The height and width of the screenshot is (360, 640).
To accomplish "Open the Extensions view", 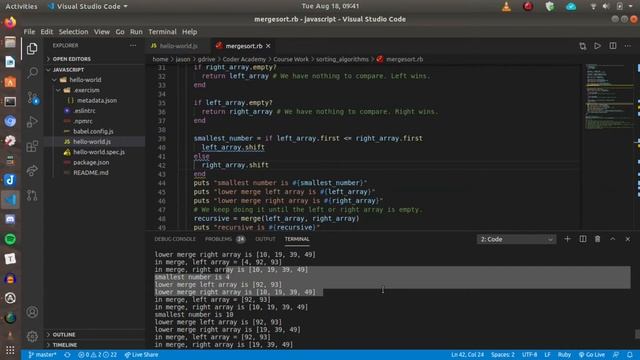I will [32, 146].
